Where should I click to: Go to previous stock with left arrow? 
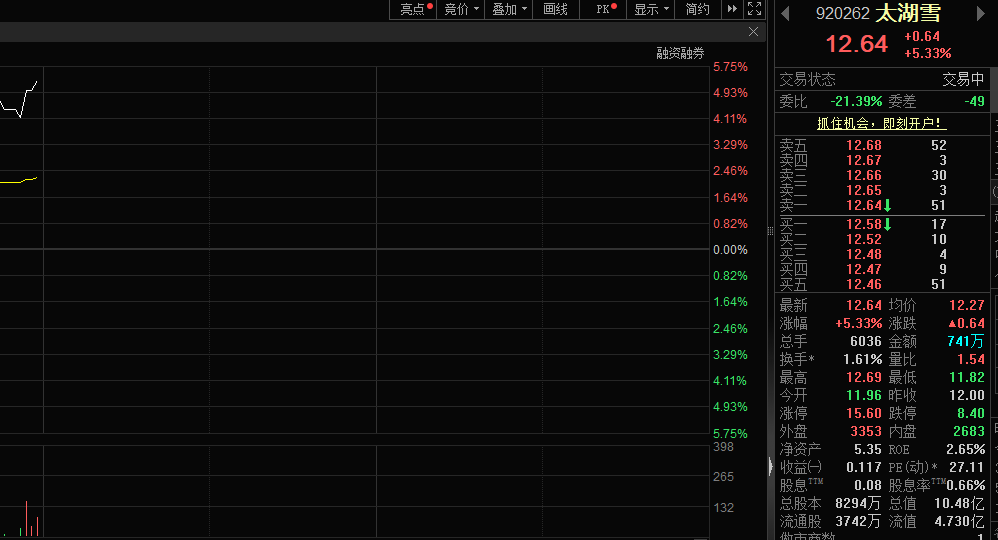pos(785,13)
